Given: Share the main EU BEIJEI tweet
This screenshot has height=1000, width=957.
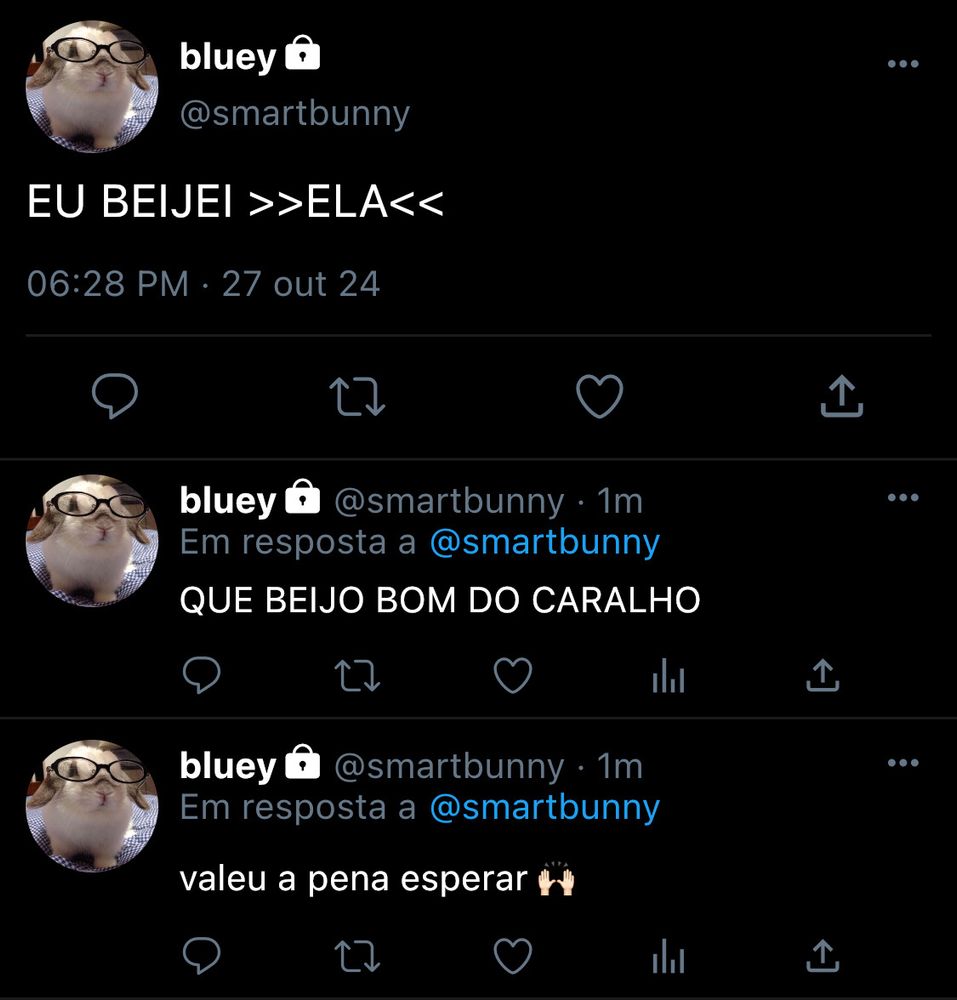Looking at the screenshot, I should [x=842, y=395].
